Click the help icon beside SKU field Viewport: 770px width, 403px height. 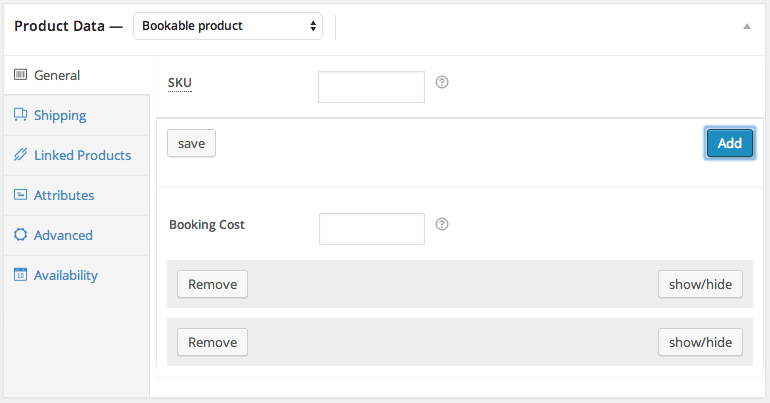coord(442,82)
